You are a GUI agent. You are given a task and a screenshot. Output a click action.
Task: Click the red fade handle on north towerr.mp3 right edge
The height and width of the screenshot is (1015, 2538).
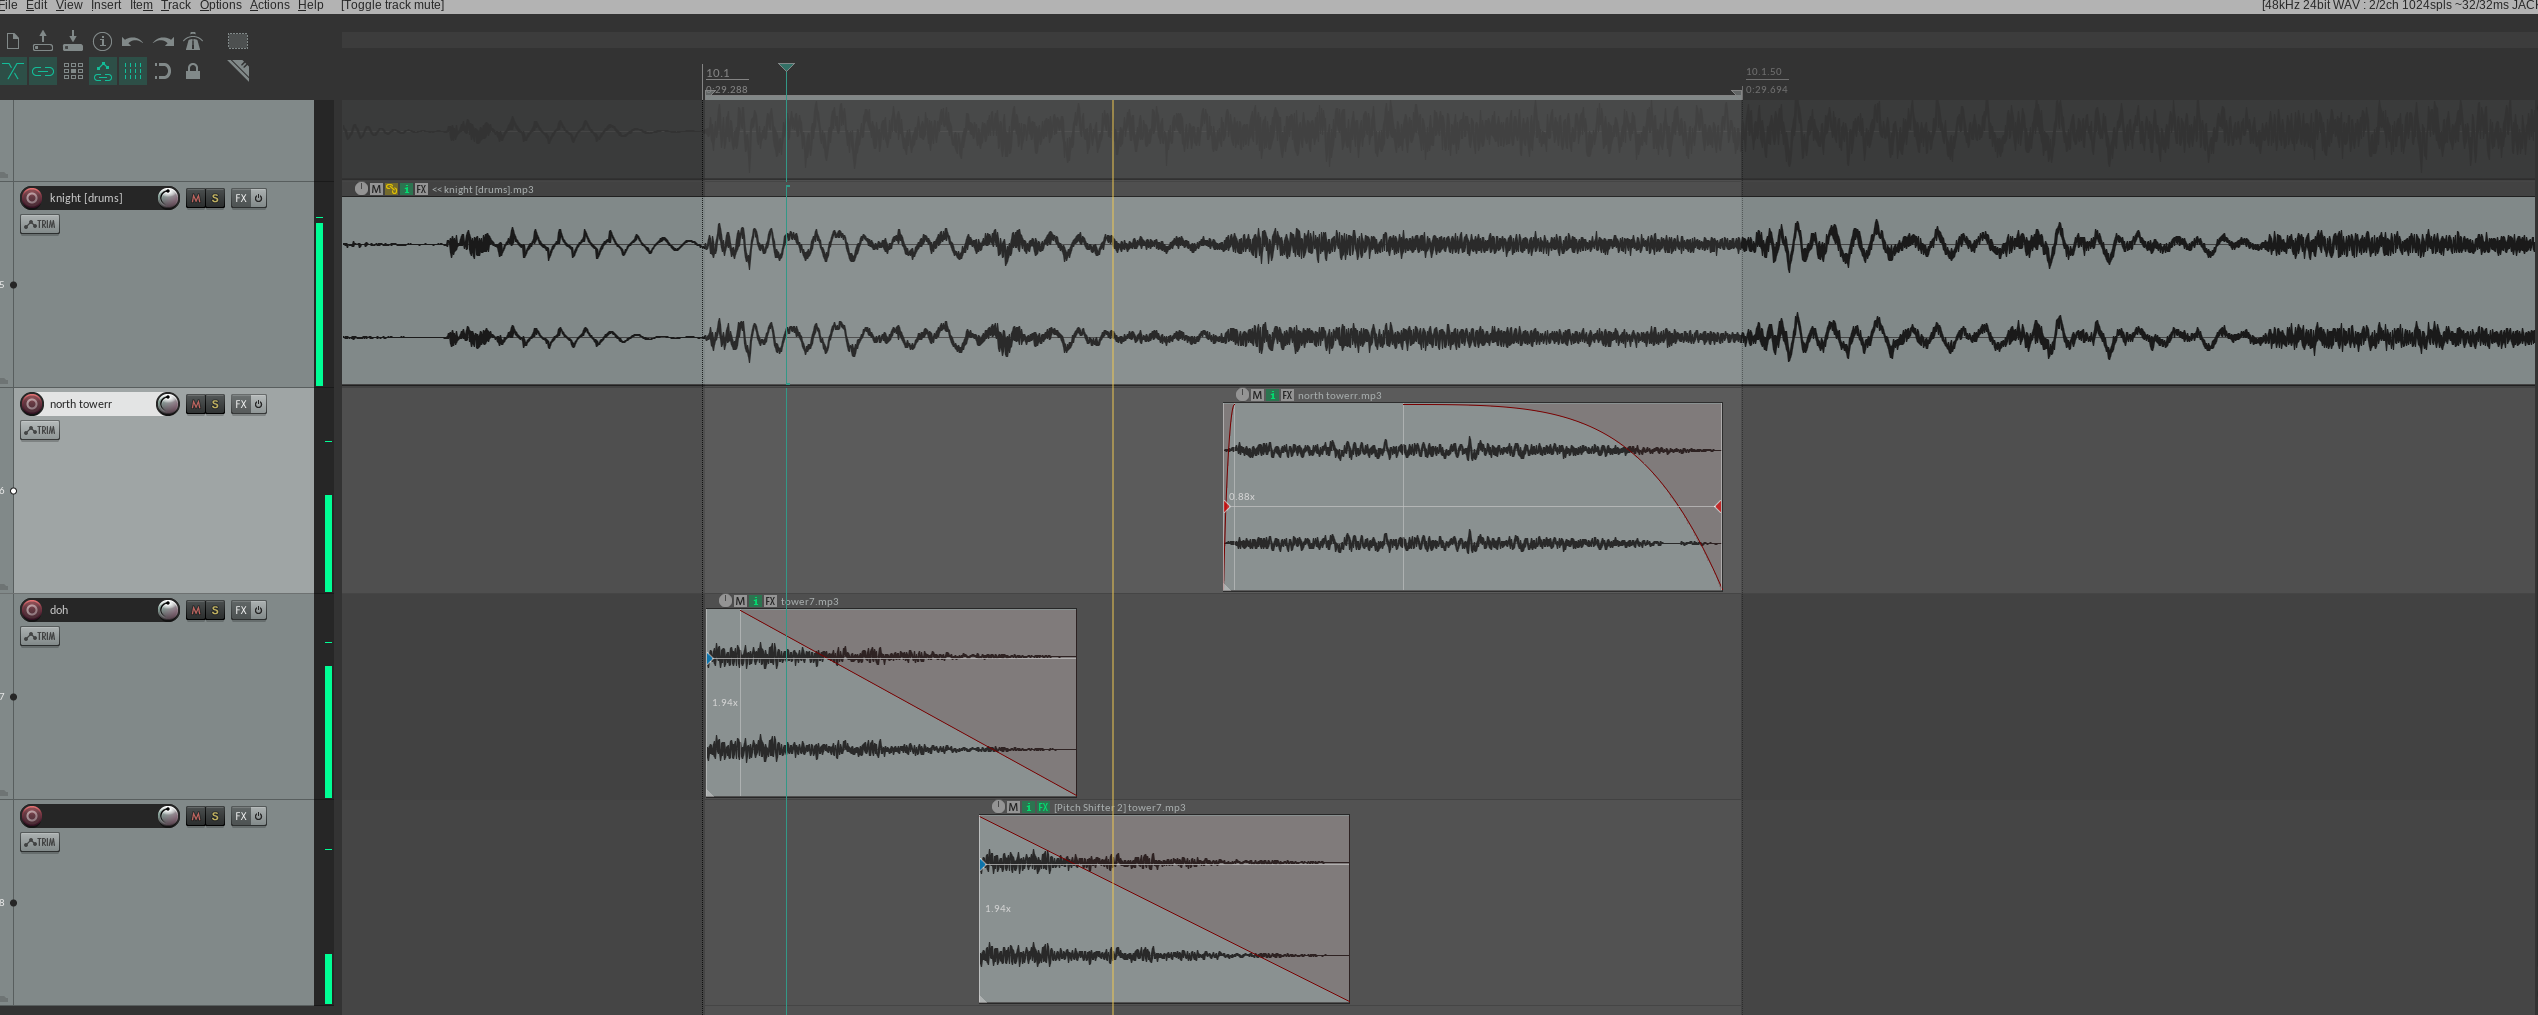[1718, 507]
